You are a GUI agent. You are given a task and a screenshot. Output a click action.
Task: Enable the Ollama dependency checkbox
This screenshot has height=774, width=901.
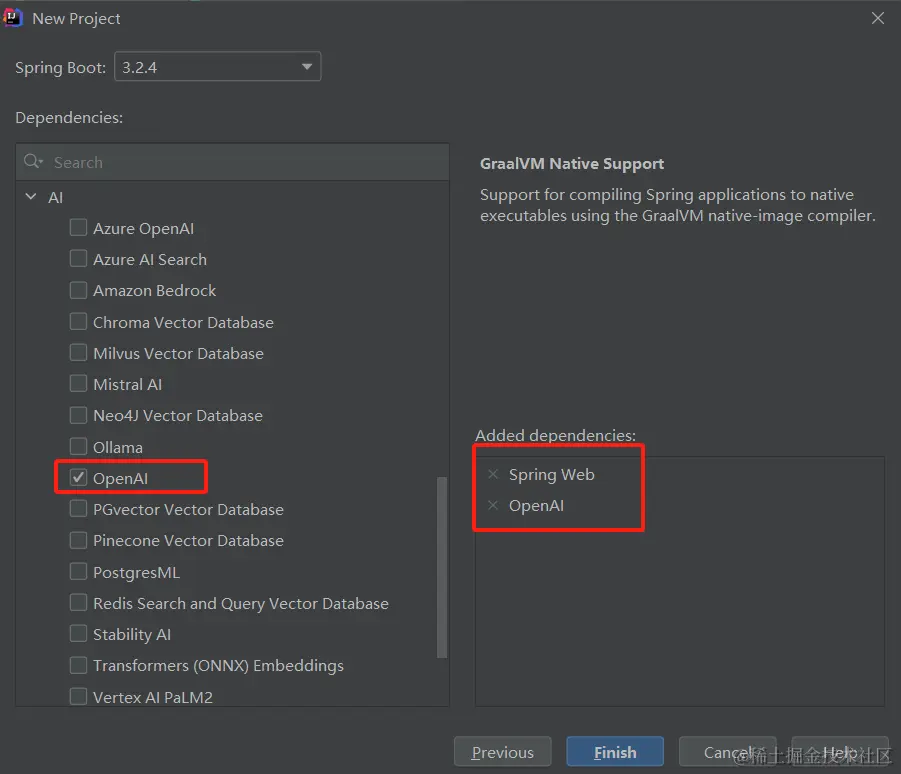click(78, 446)
